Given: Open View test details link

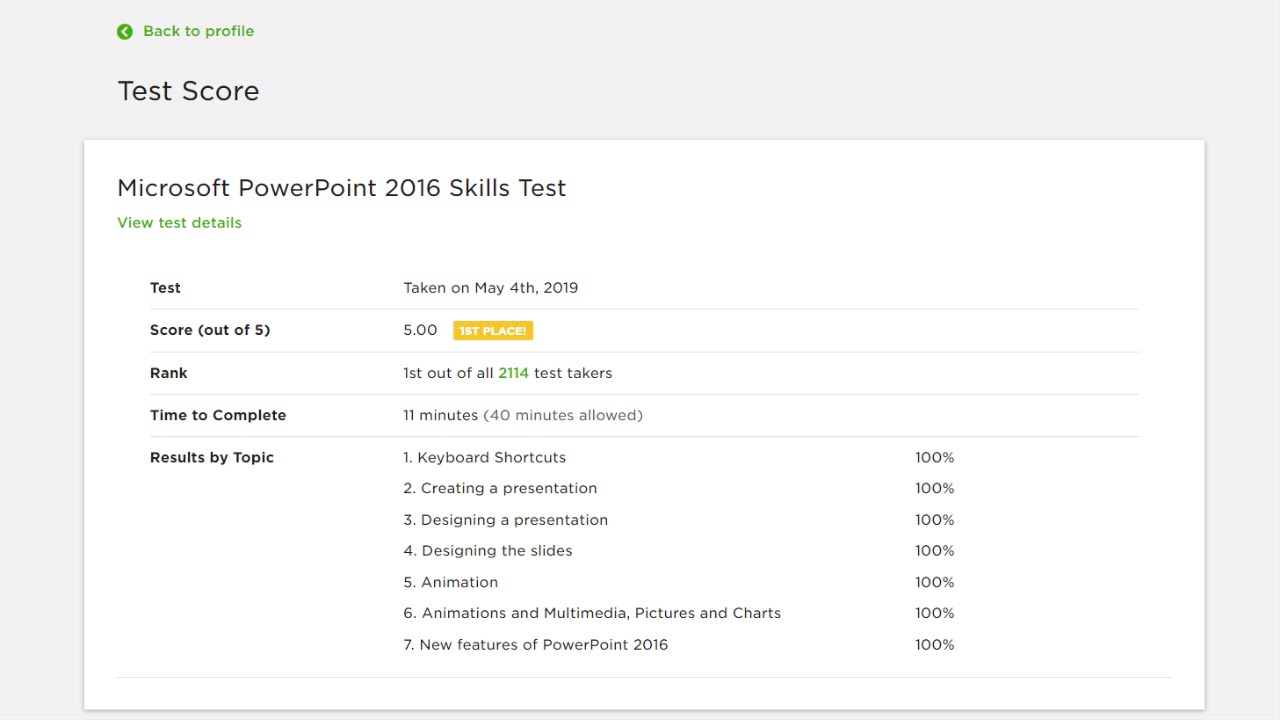Looking at the screenshot, I should [x=179, y=223].
